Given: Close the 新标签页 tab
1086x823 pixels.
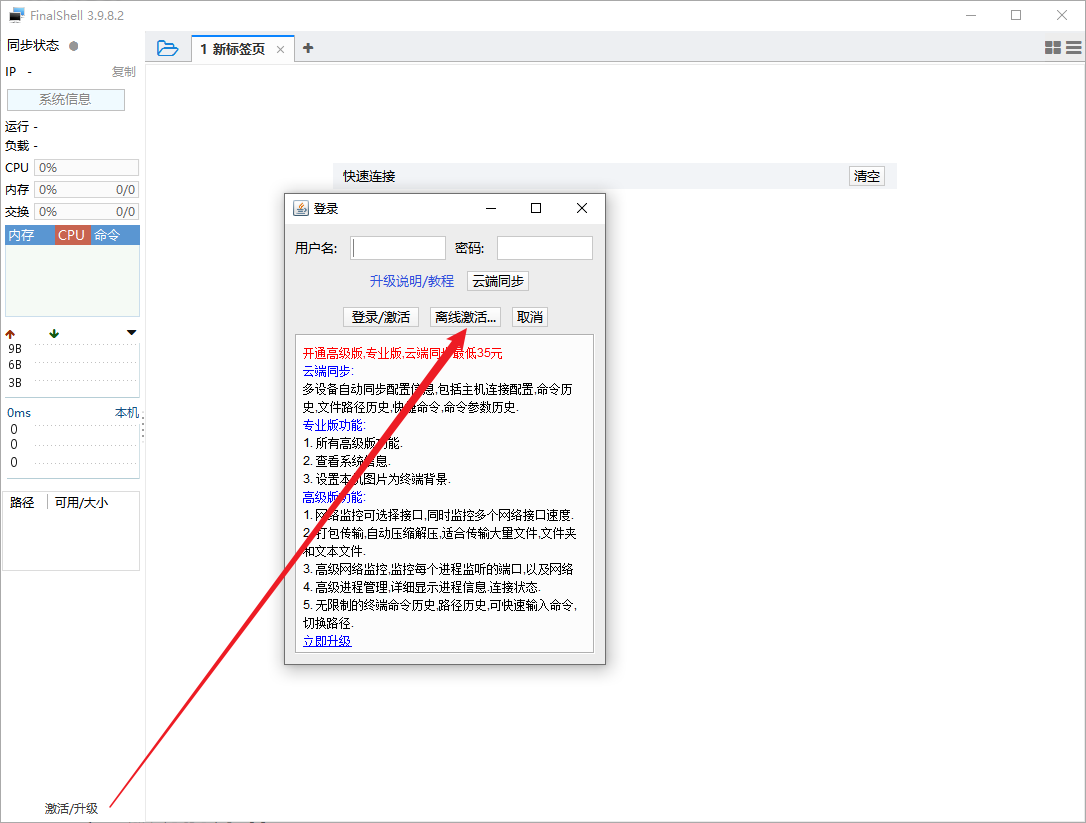Looking at the screenshot, I should click(281, 49).
